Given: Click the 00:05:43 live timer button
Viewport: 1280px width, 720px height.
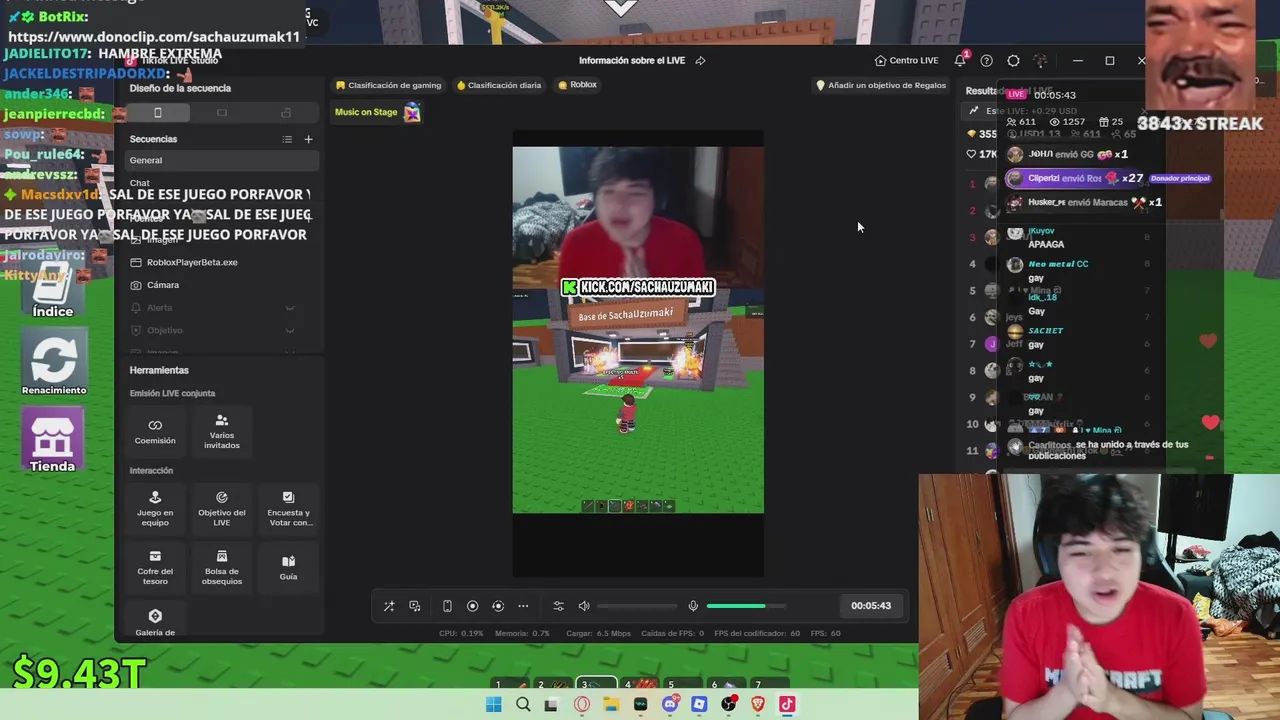Looking at the screenshot, I should point(871,606).
